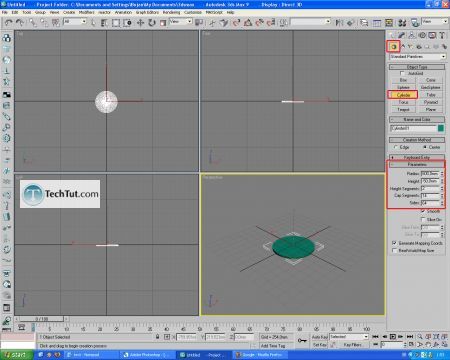Image resolution: width=450 pixels, height=360 pixels.
Task: Expand the Keyboard Entry rollout
Action: click(417, 157)
